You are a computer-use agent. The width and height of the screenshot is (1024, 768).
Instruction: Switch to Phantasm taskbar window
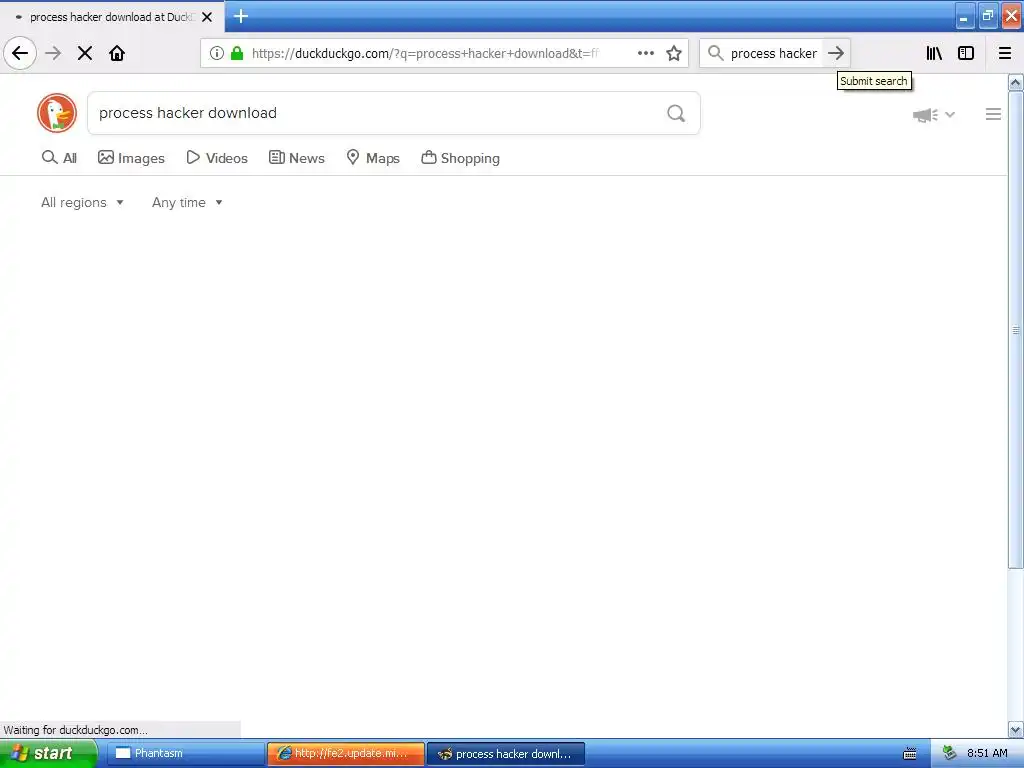(185, 753)
